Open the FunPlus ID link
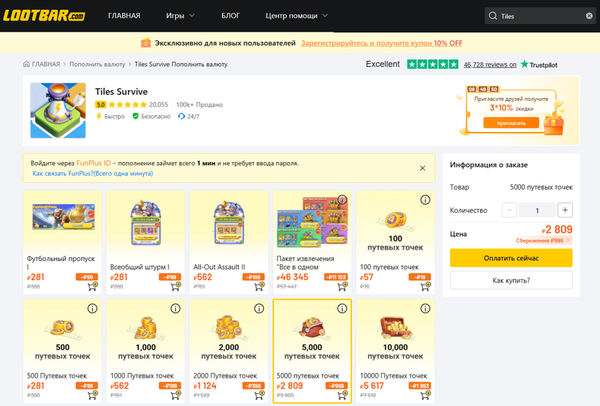Viewport: 600px width, 406px height. (94, 163)
